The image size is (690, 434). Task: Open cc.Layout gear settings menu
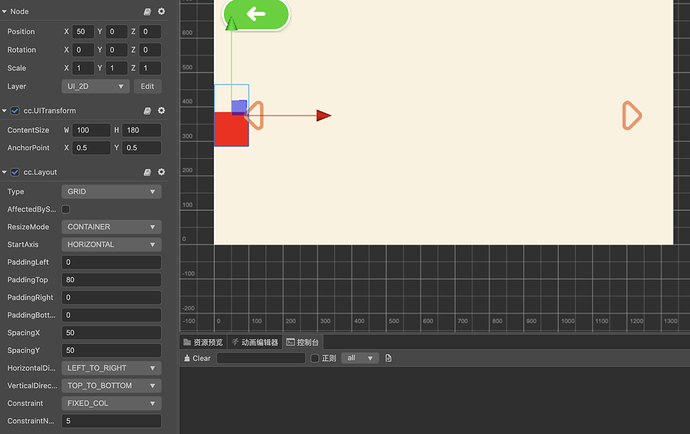[161, 172]
